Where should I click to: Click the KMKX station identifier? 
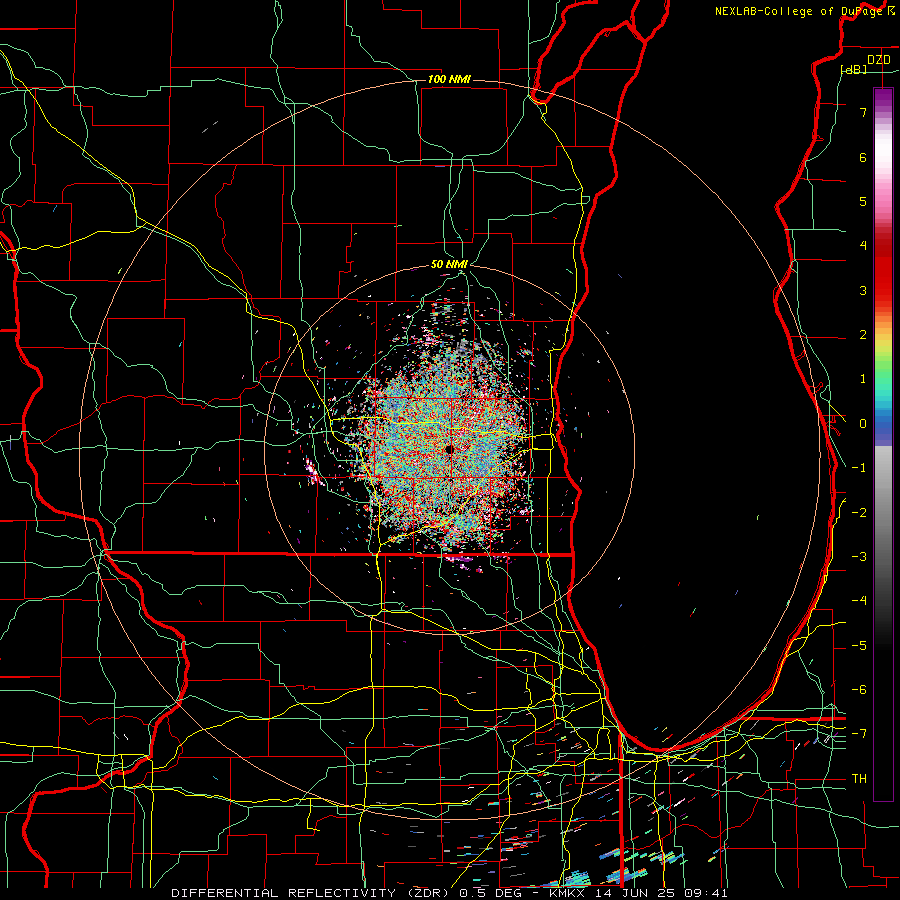click(x=567, y=893)
